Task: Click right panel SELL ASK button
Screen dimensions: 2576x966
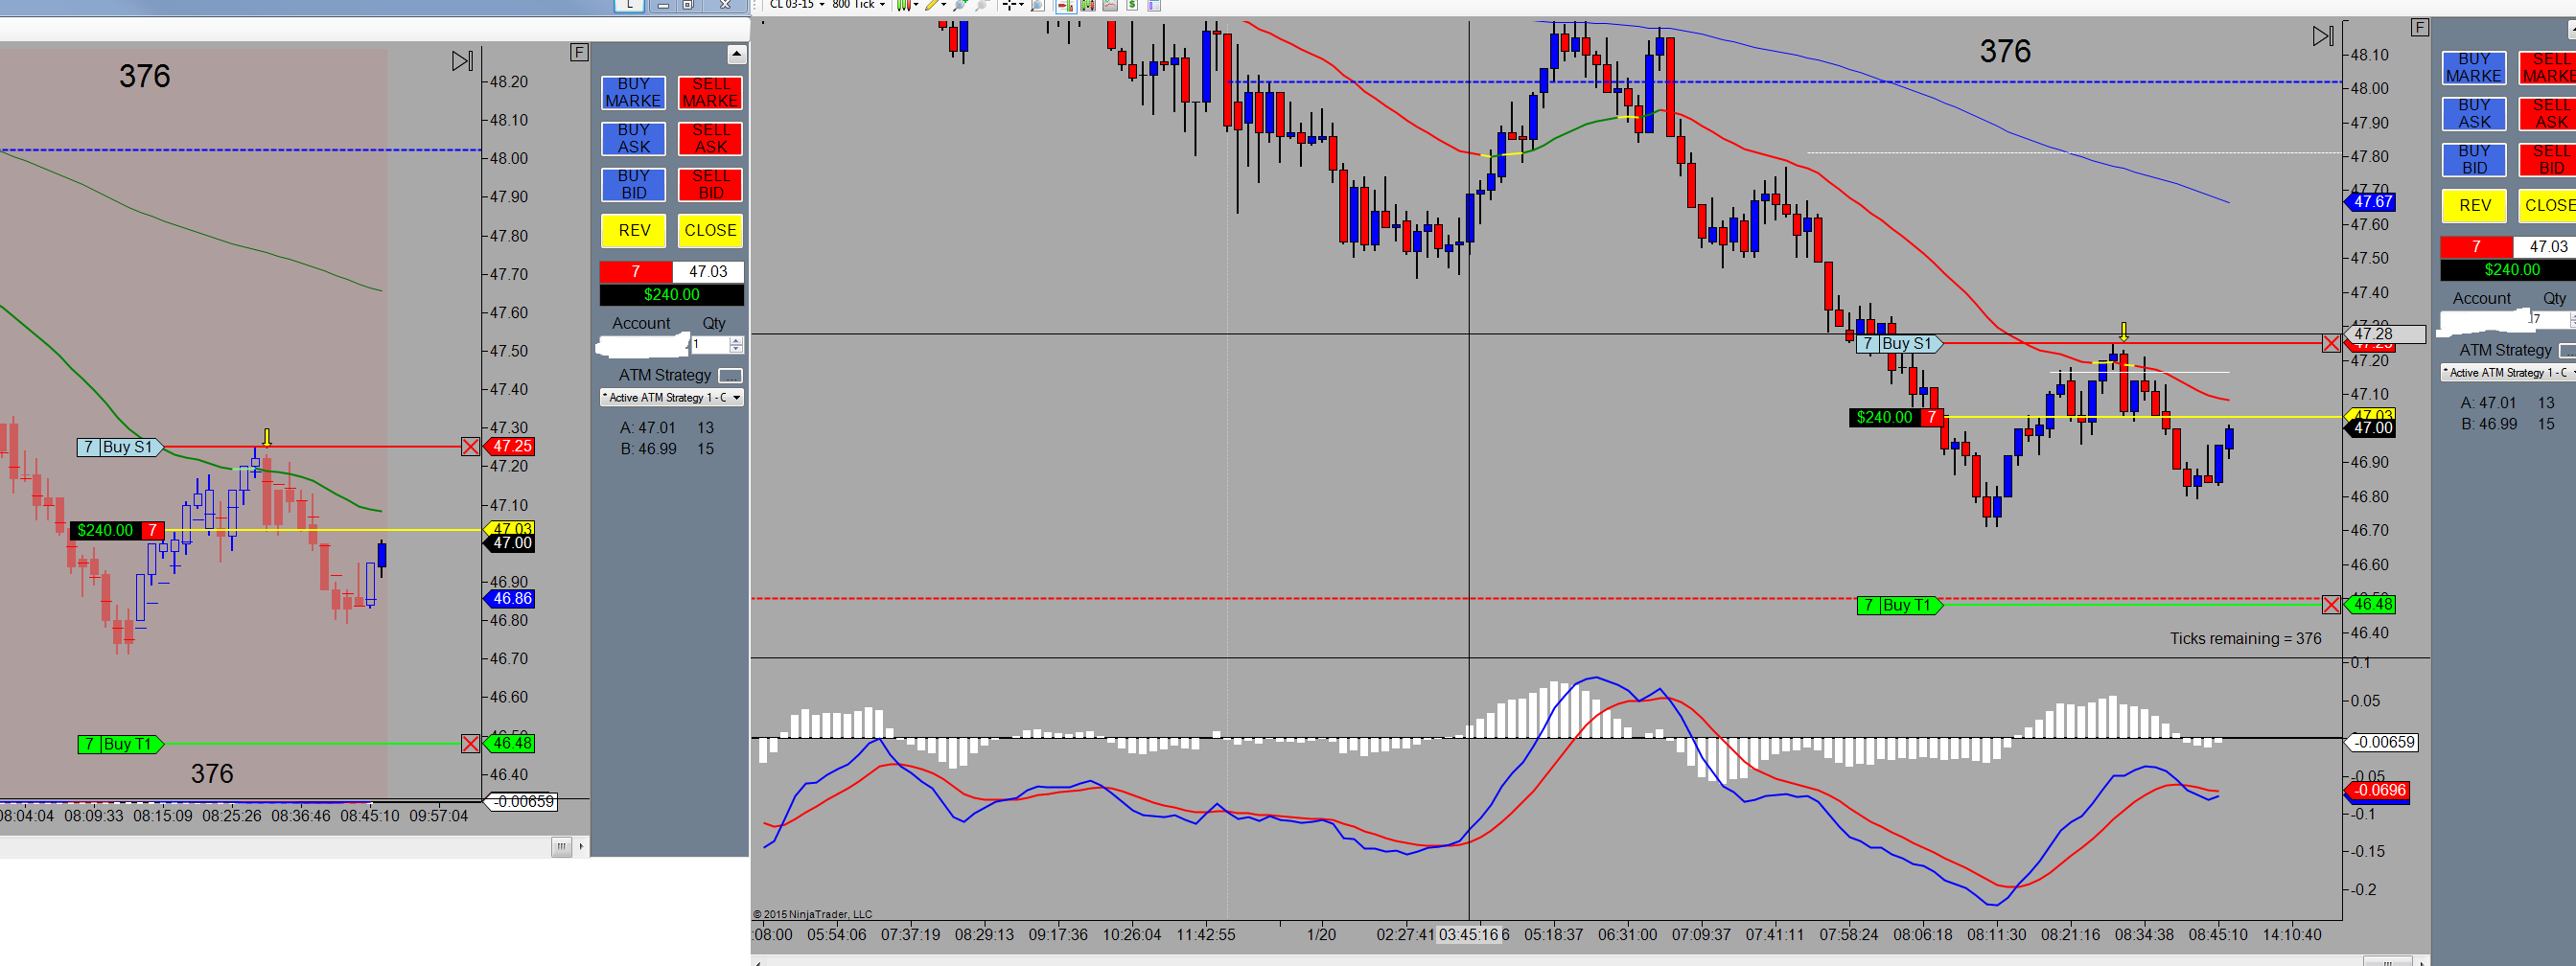Action: (x=2547, y=113)
